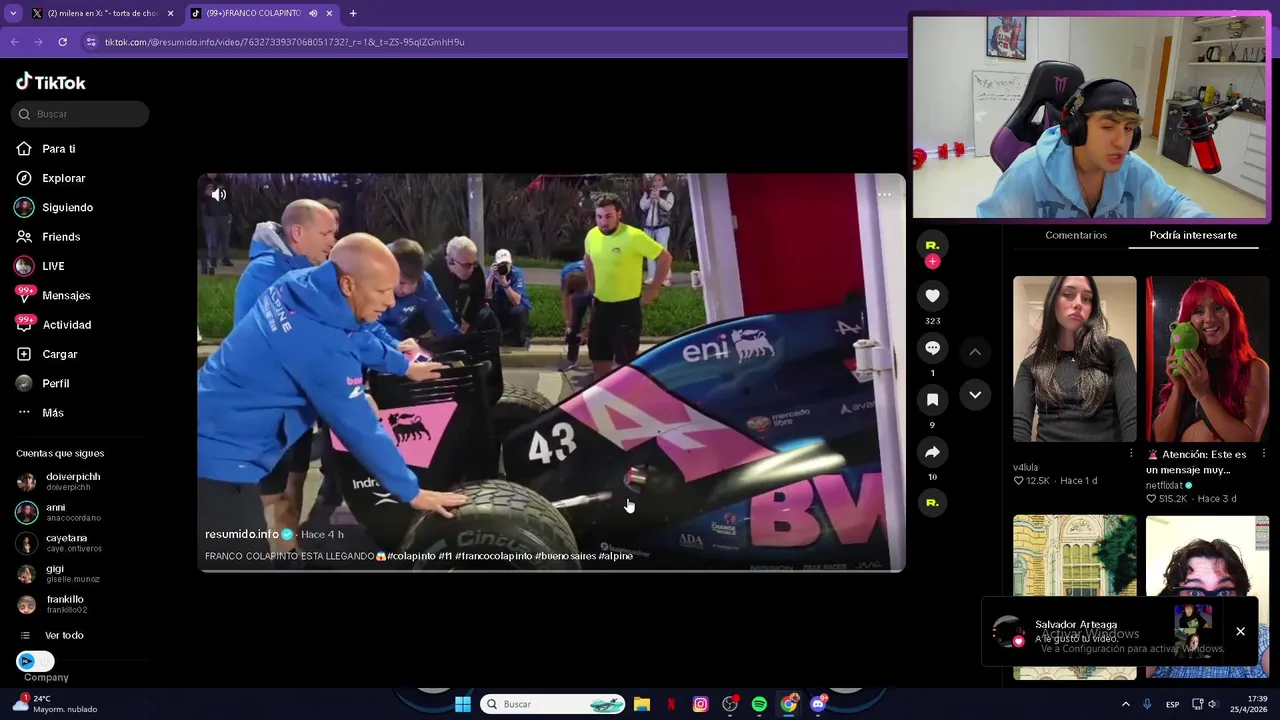Screen dimensions: 1280x720
Task: Click the TikTok search field Buscar
Action: (80, 114)
